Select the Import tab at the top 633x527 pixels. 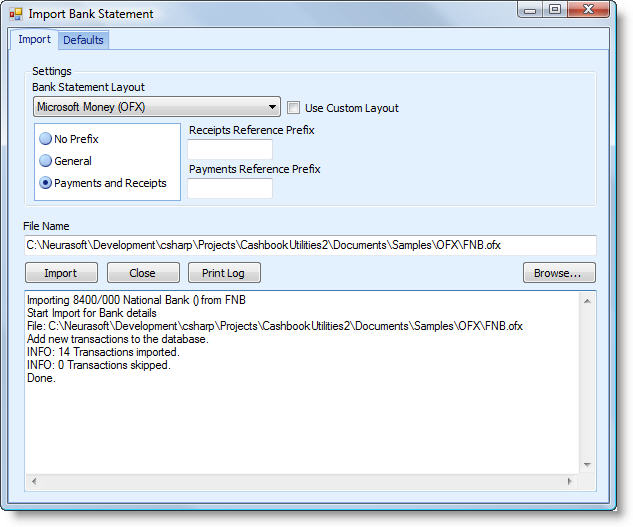pos(35,40)
